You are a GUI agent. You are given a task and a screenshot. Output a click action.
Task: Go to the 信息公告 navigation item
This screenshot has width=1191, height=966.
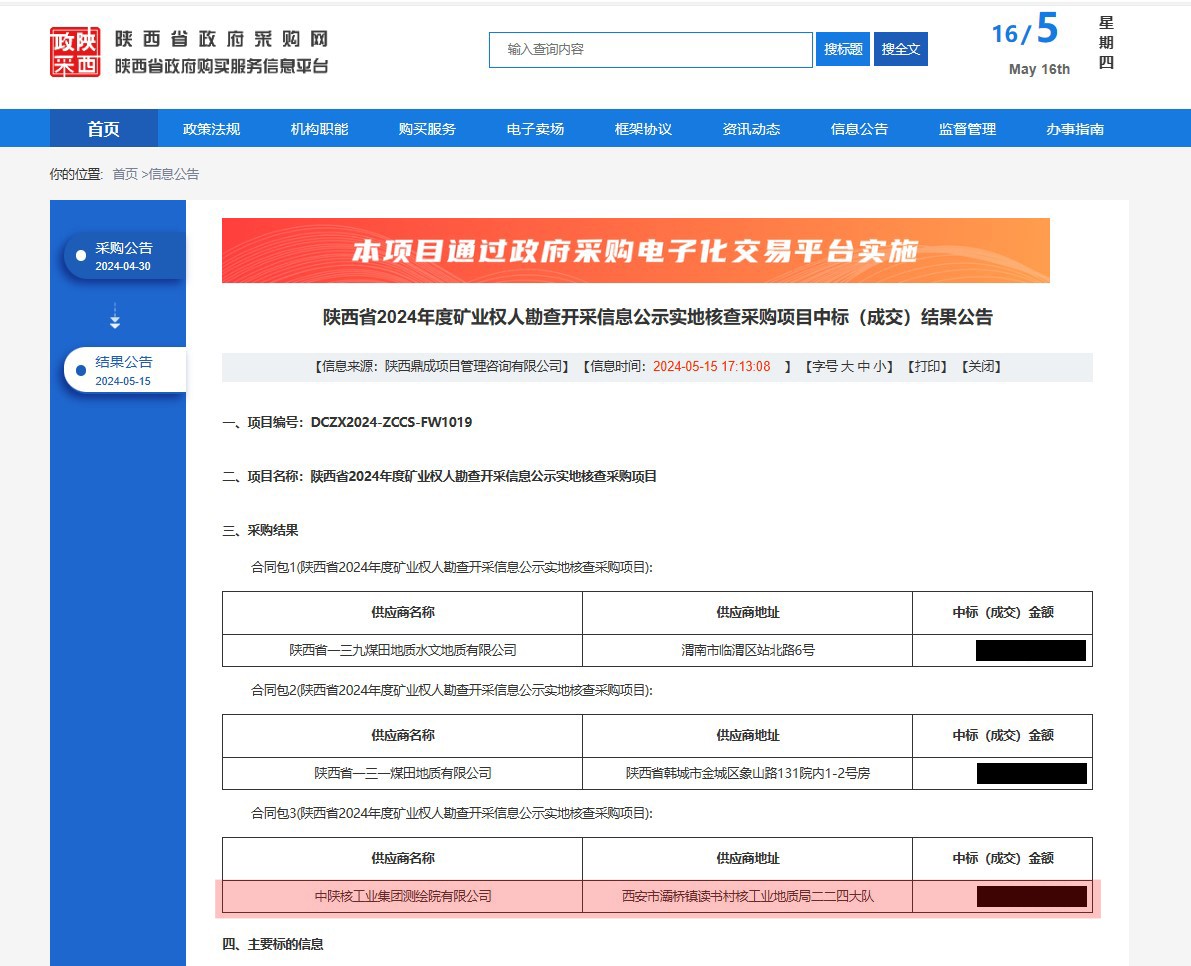point(859,129)
